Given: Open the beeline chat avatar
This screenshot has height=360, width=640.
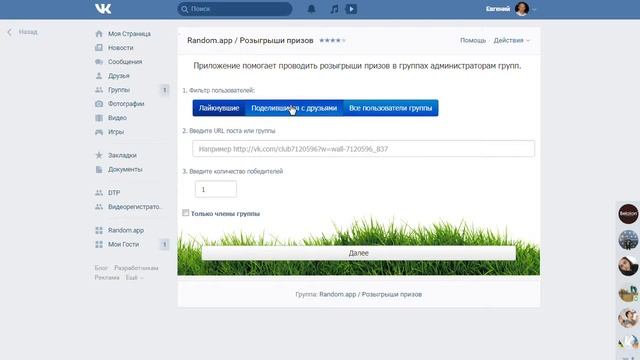Looking at the screenshot, I should coord(628,214).
